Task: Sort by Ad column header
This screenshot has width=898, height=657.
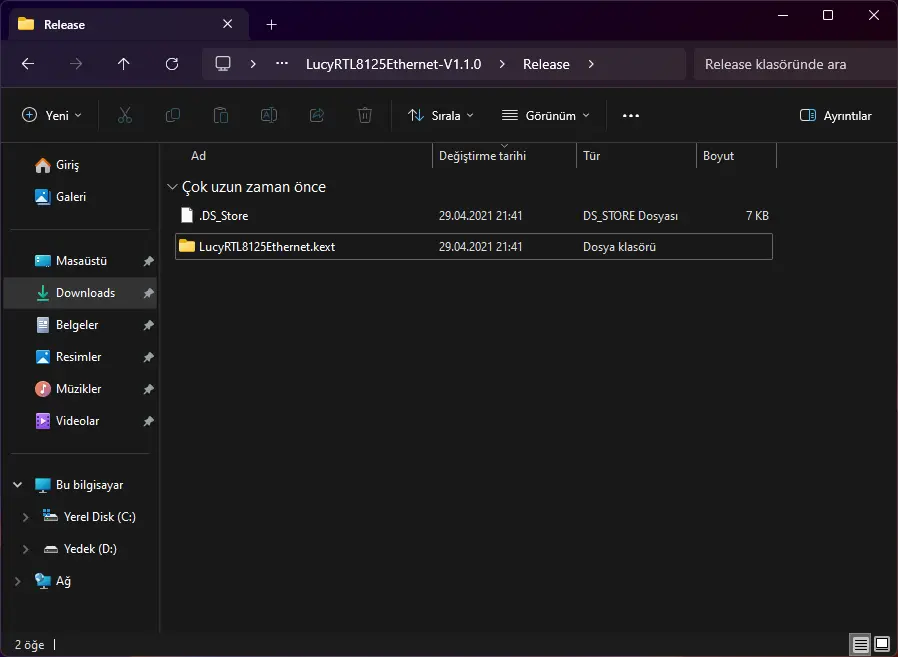Action: pyautogui.click(x=304, y=156)
